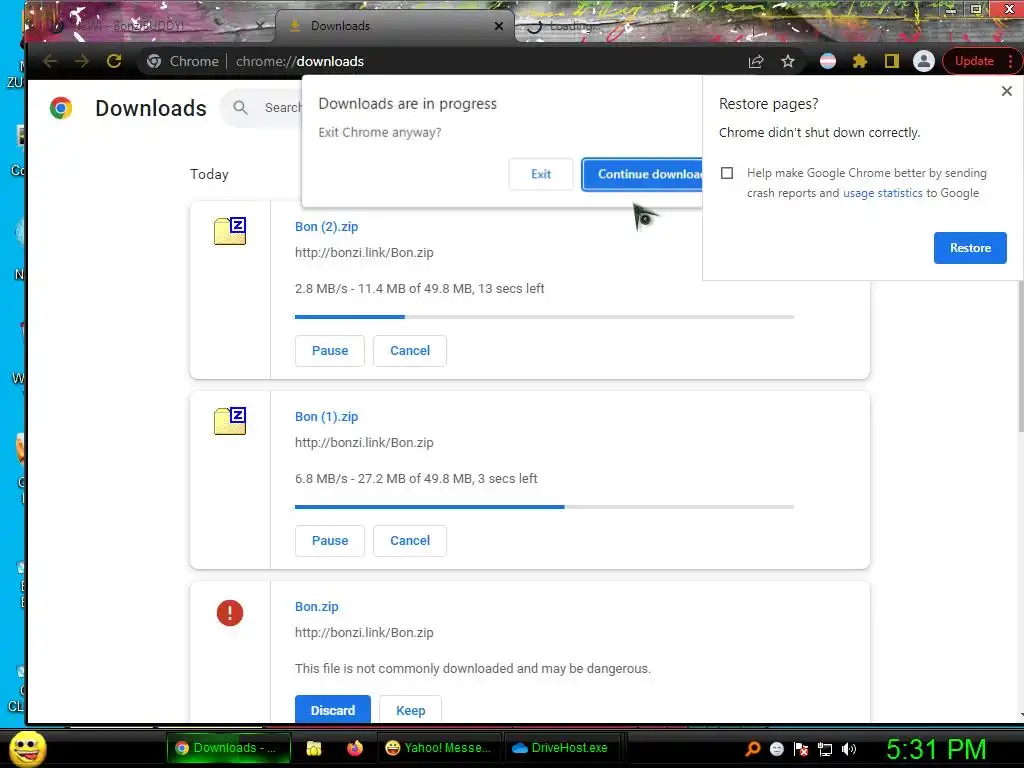Click the orange magnifier tray icon

(x=752, y=748)
